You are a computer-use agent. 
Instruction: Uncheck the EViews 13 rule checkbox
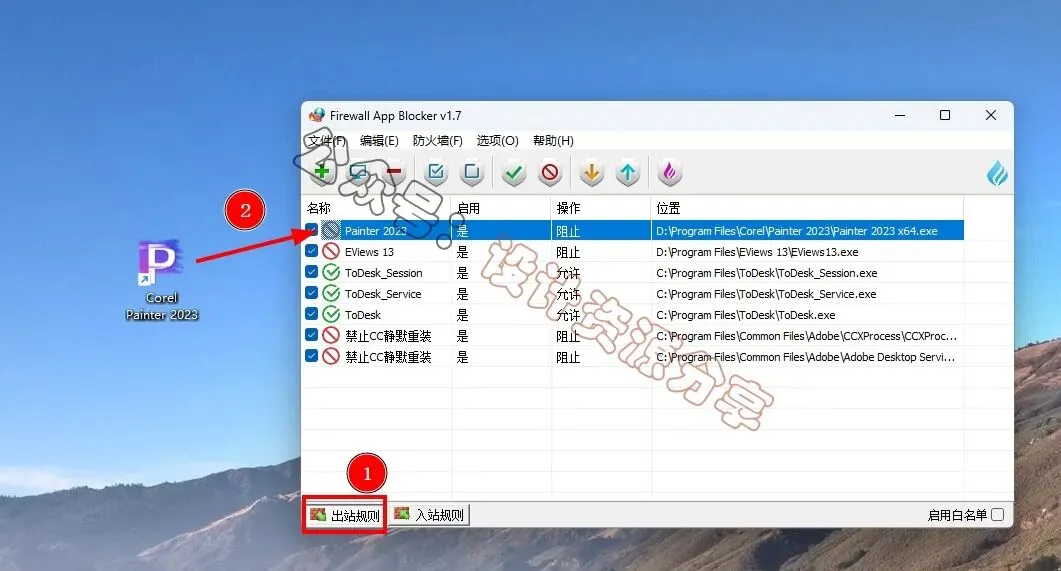click(x=311, y=251)
